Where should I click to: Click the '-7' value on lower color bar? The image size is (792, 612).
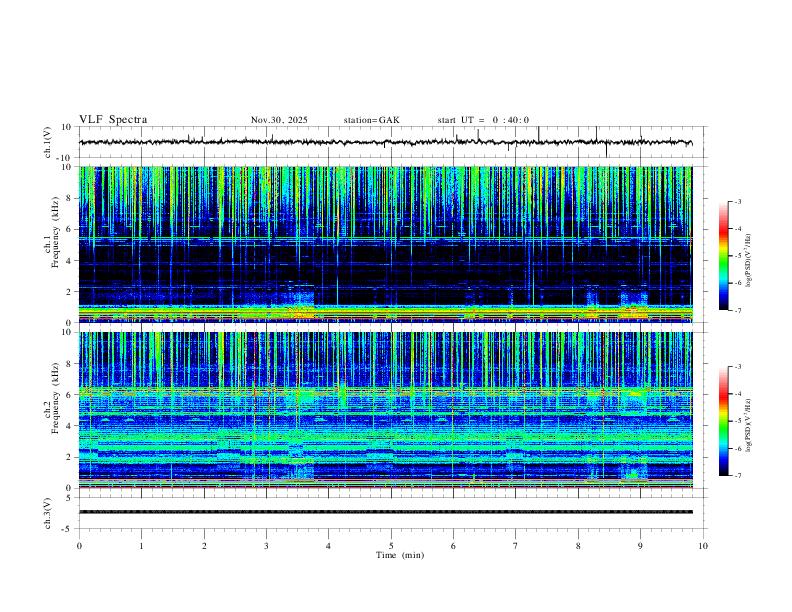tap(737, 475)
